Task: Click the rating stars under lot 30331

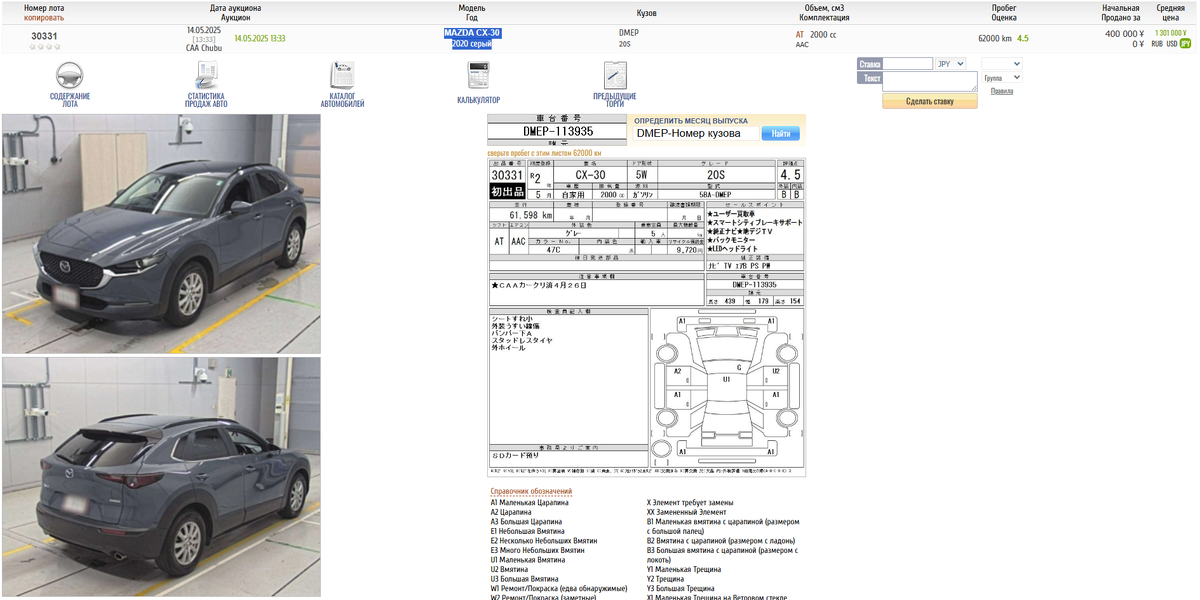Action: point(44,47)
